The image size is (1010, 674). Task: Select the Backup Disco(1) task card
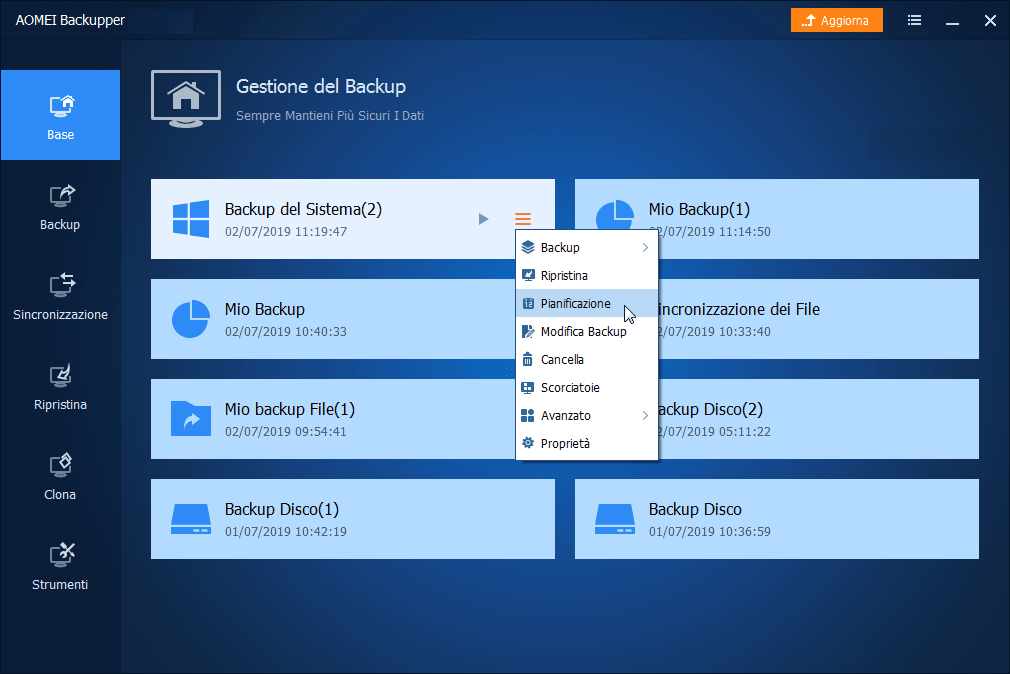[x=352, y=519]
